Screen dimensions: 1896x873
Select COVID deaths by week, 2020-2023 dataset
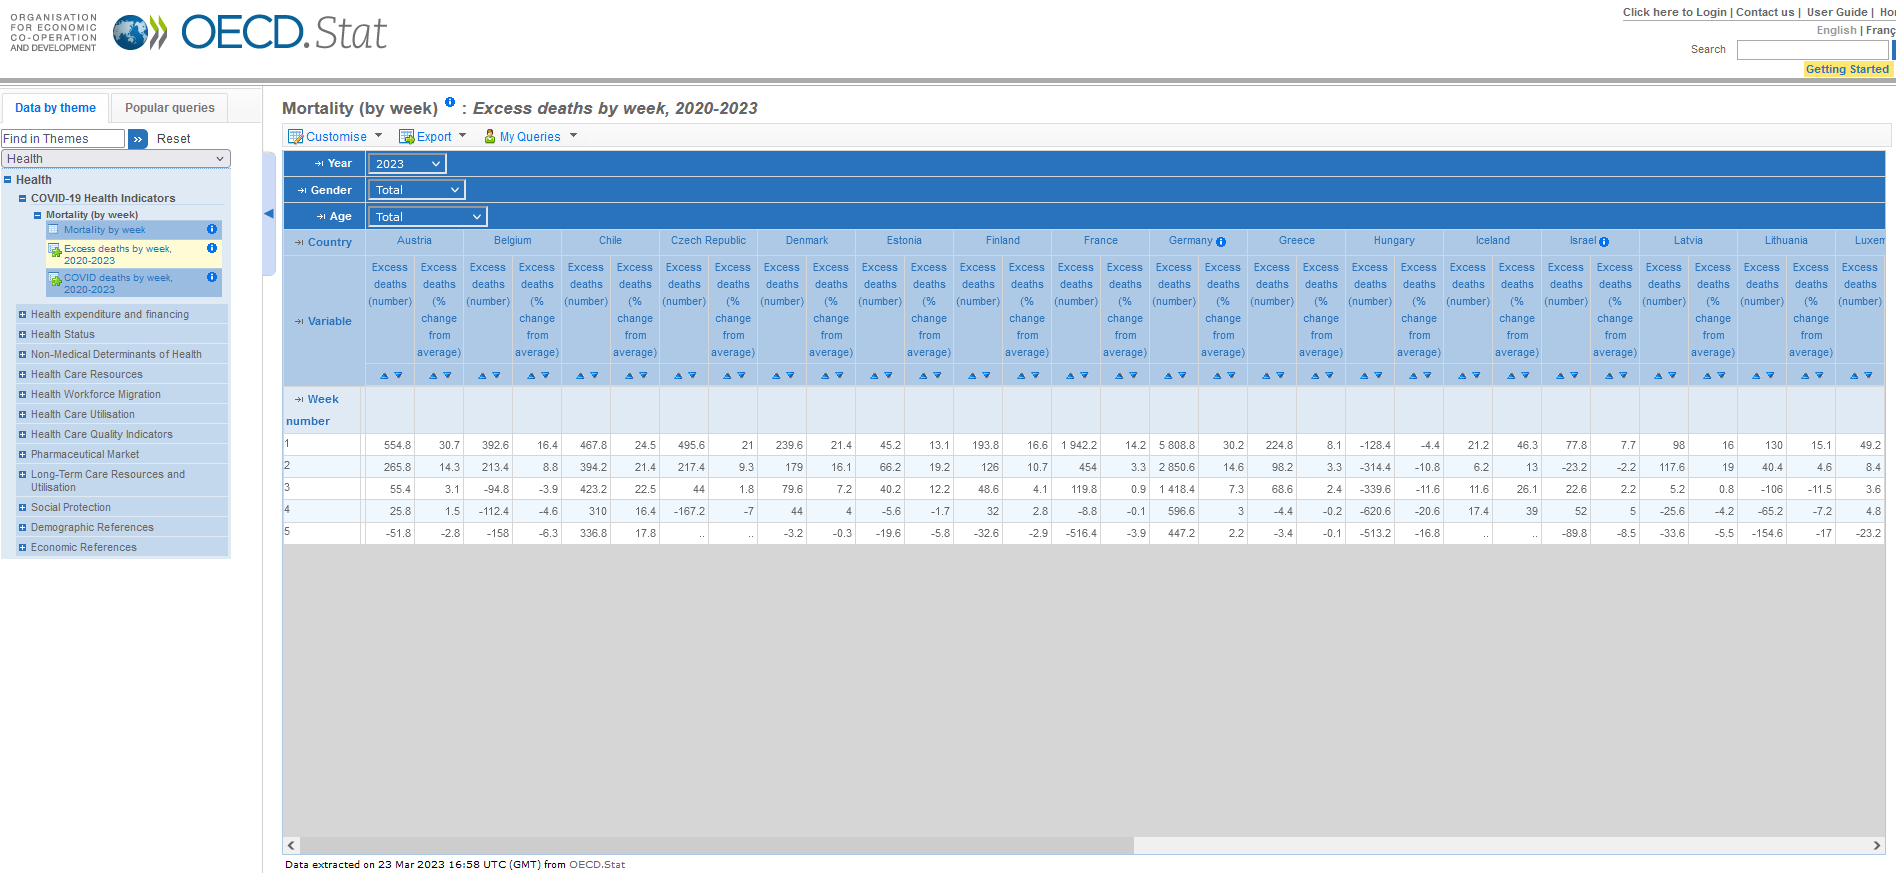click(118, 284)
